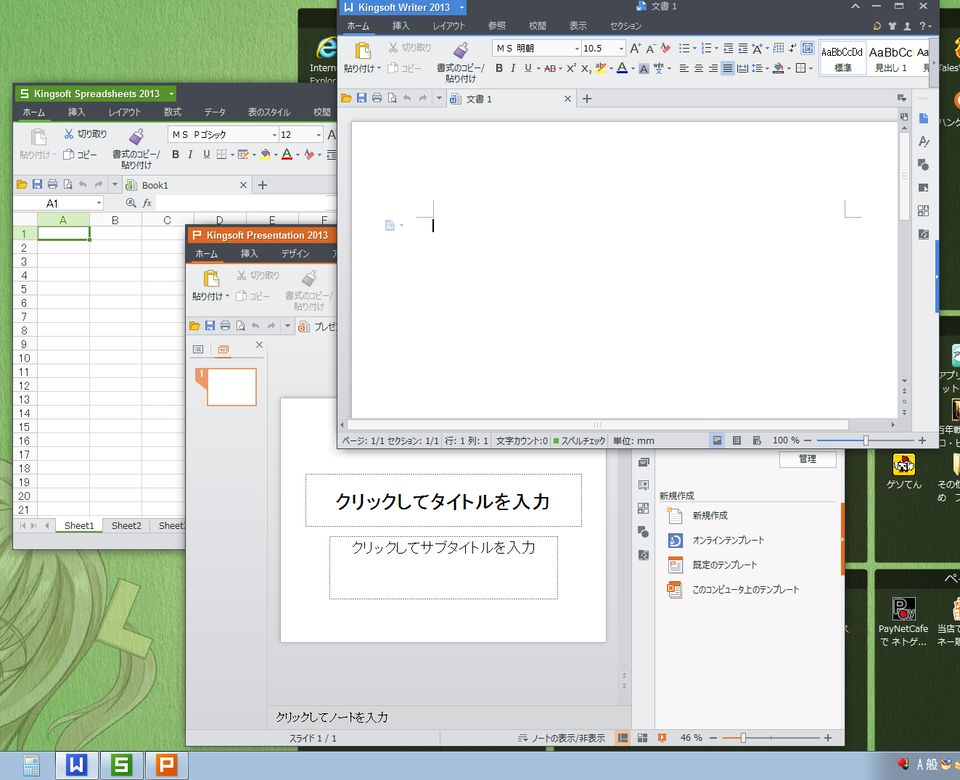Click the decrease indent icon in Writer
Image resolution: width=960 pixels, height=780 pixels.
(x=728, y=48)
